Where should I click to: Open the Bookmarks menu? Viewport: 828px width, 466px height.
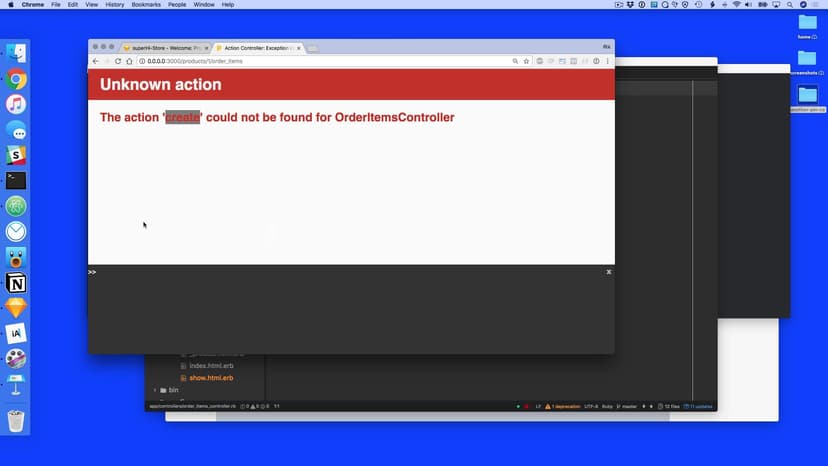pyautogui.click(x=146, y=5)
